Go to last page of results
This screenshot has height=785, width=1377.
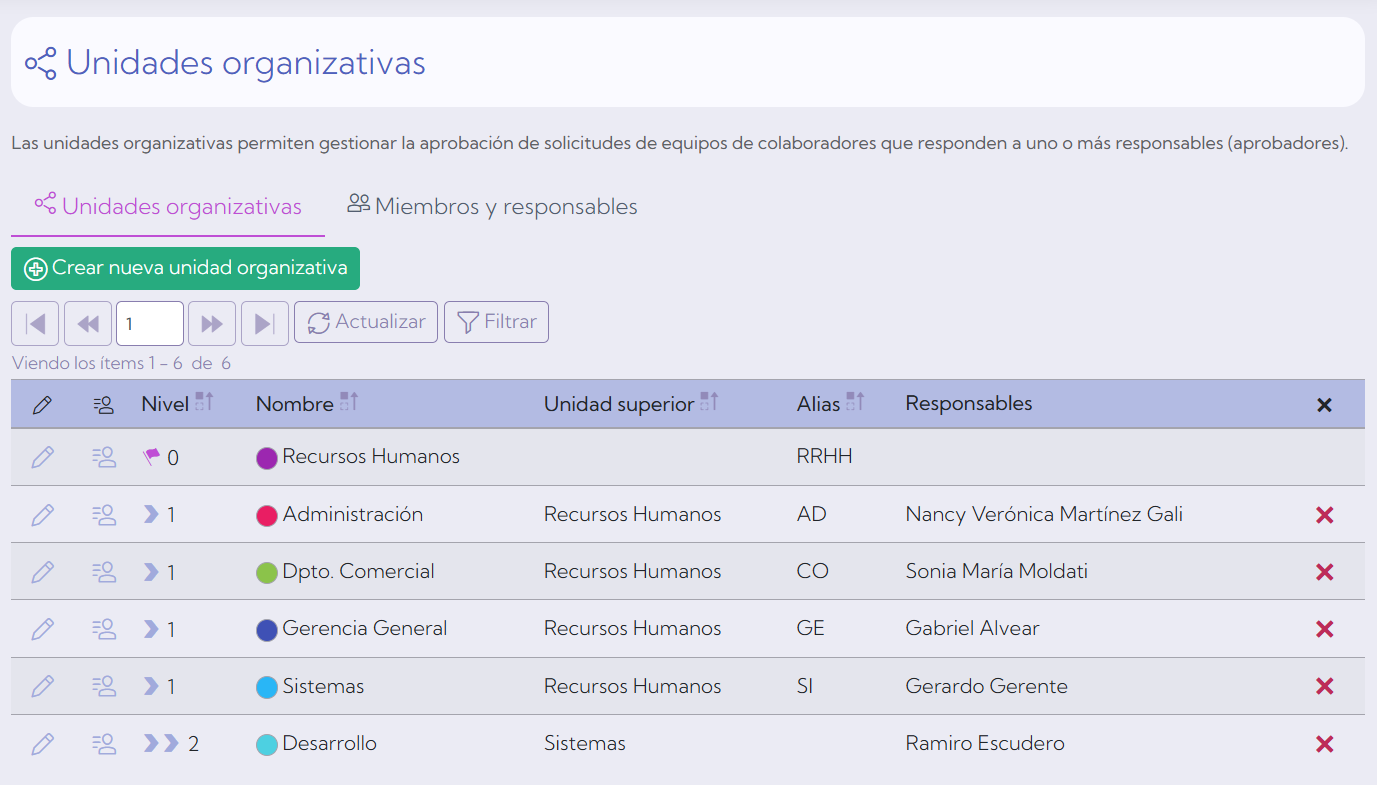(265, 323)
